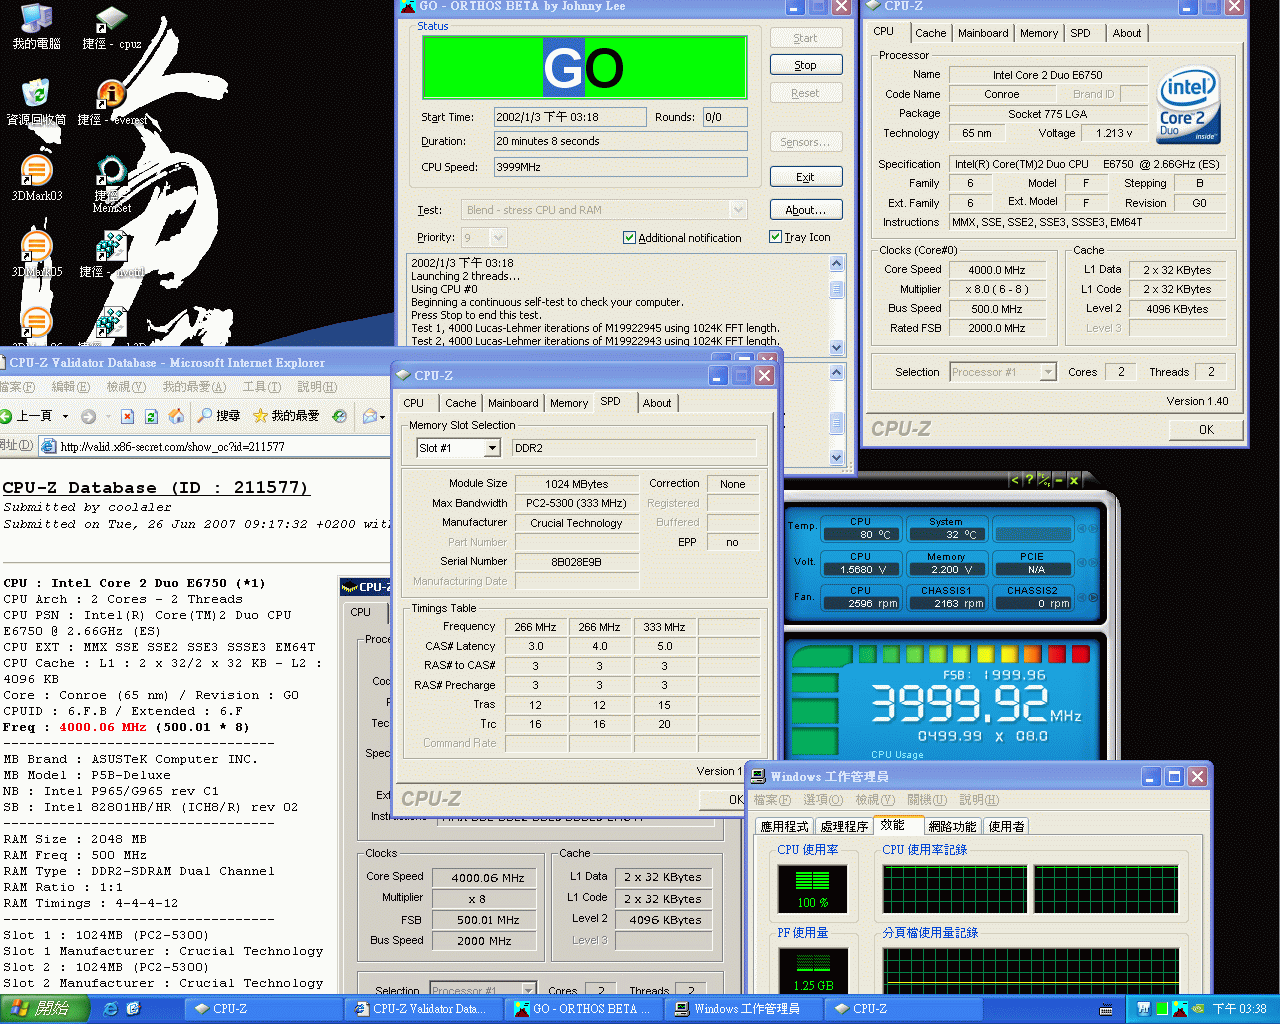Open the Recycle Bin desktop icon
1280x1024 pixels.
(x=36, y=102)
